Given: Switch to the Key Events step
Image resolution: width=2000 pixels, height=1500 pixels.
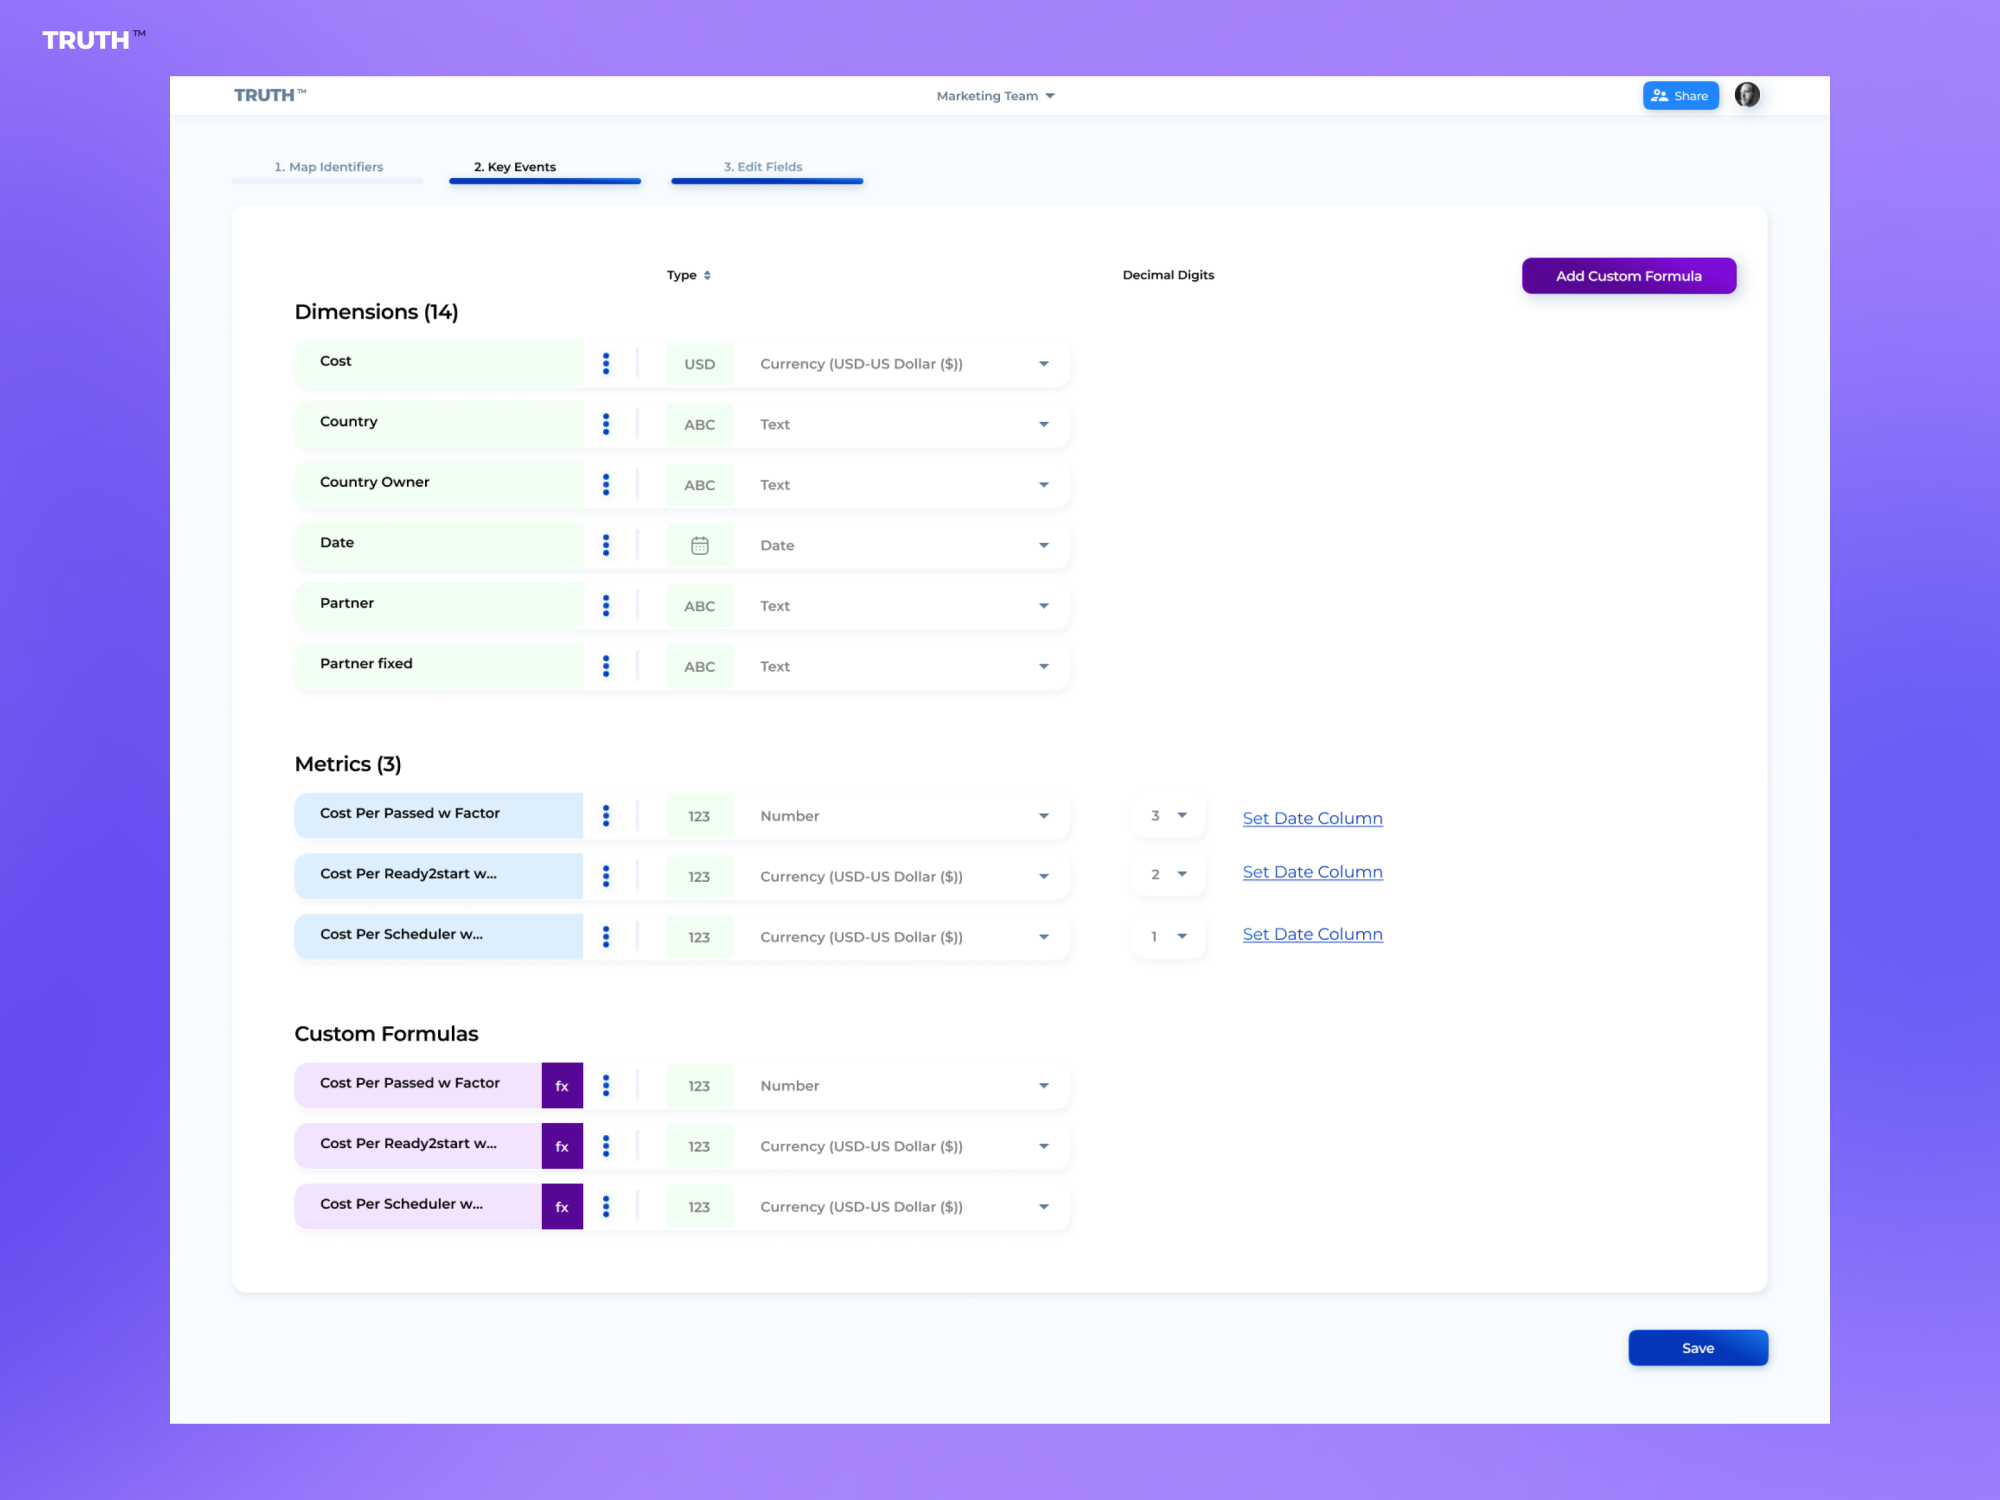Looking at the screenshot, I should (545, 168).
